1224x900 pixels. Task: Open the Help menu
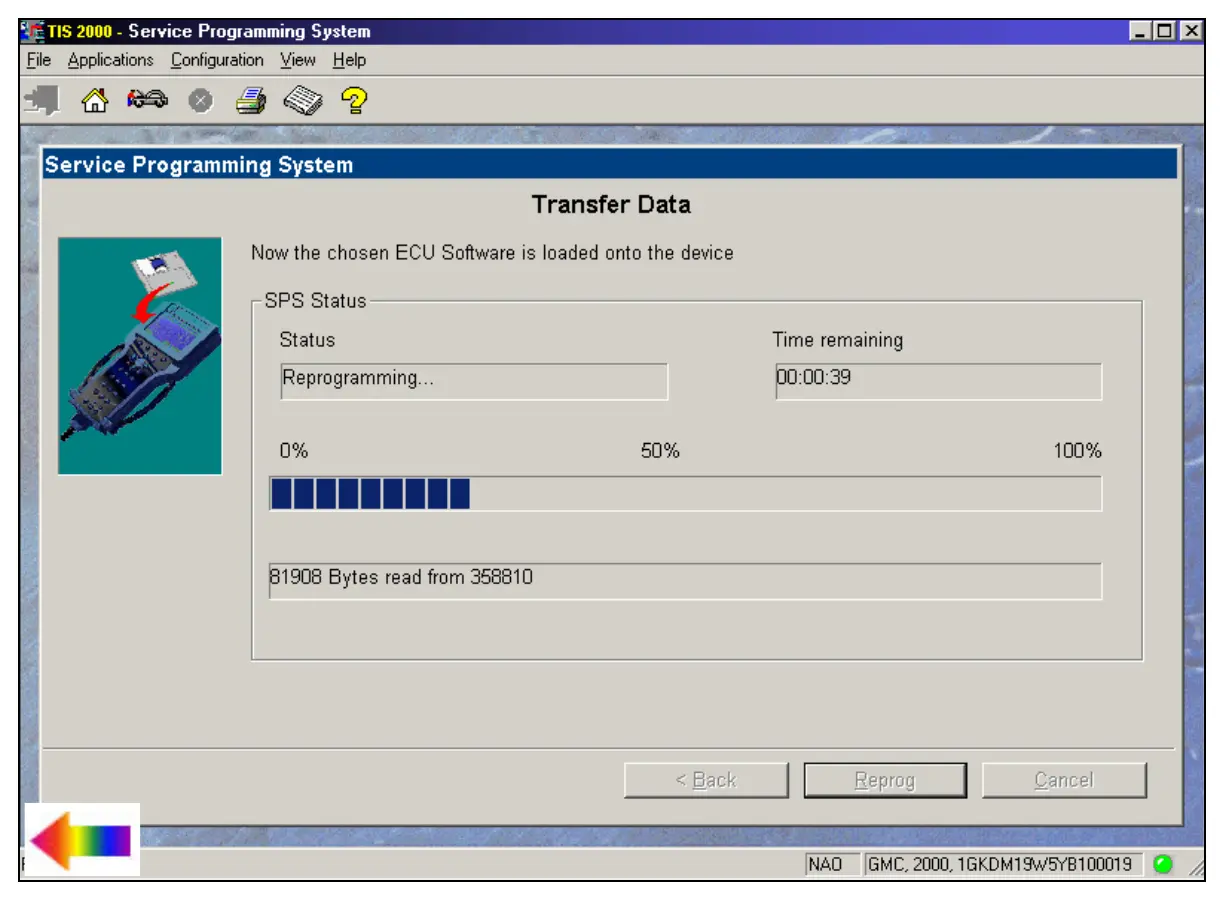tap(350, 60)
